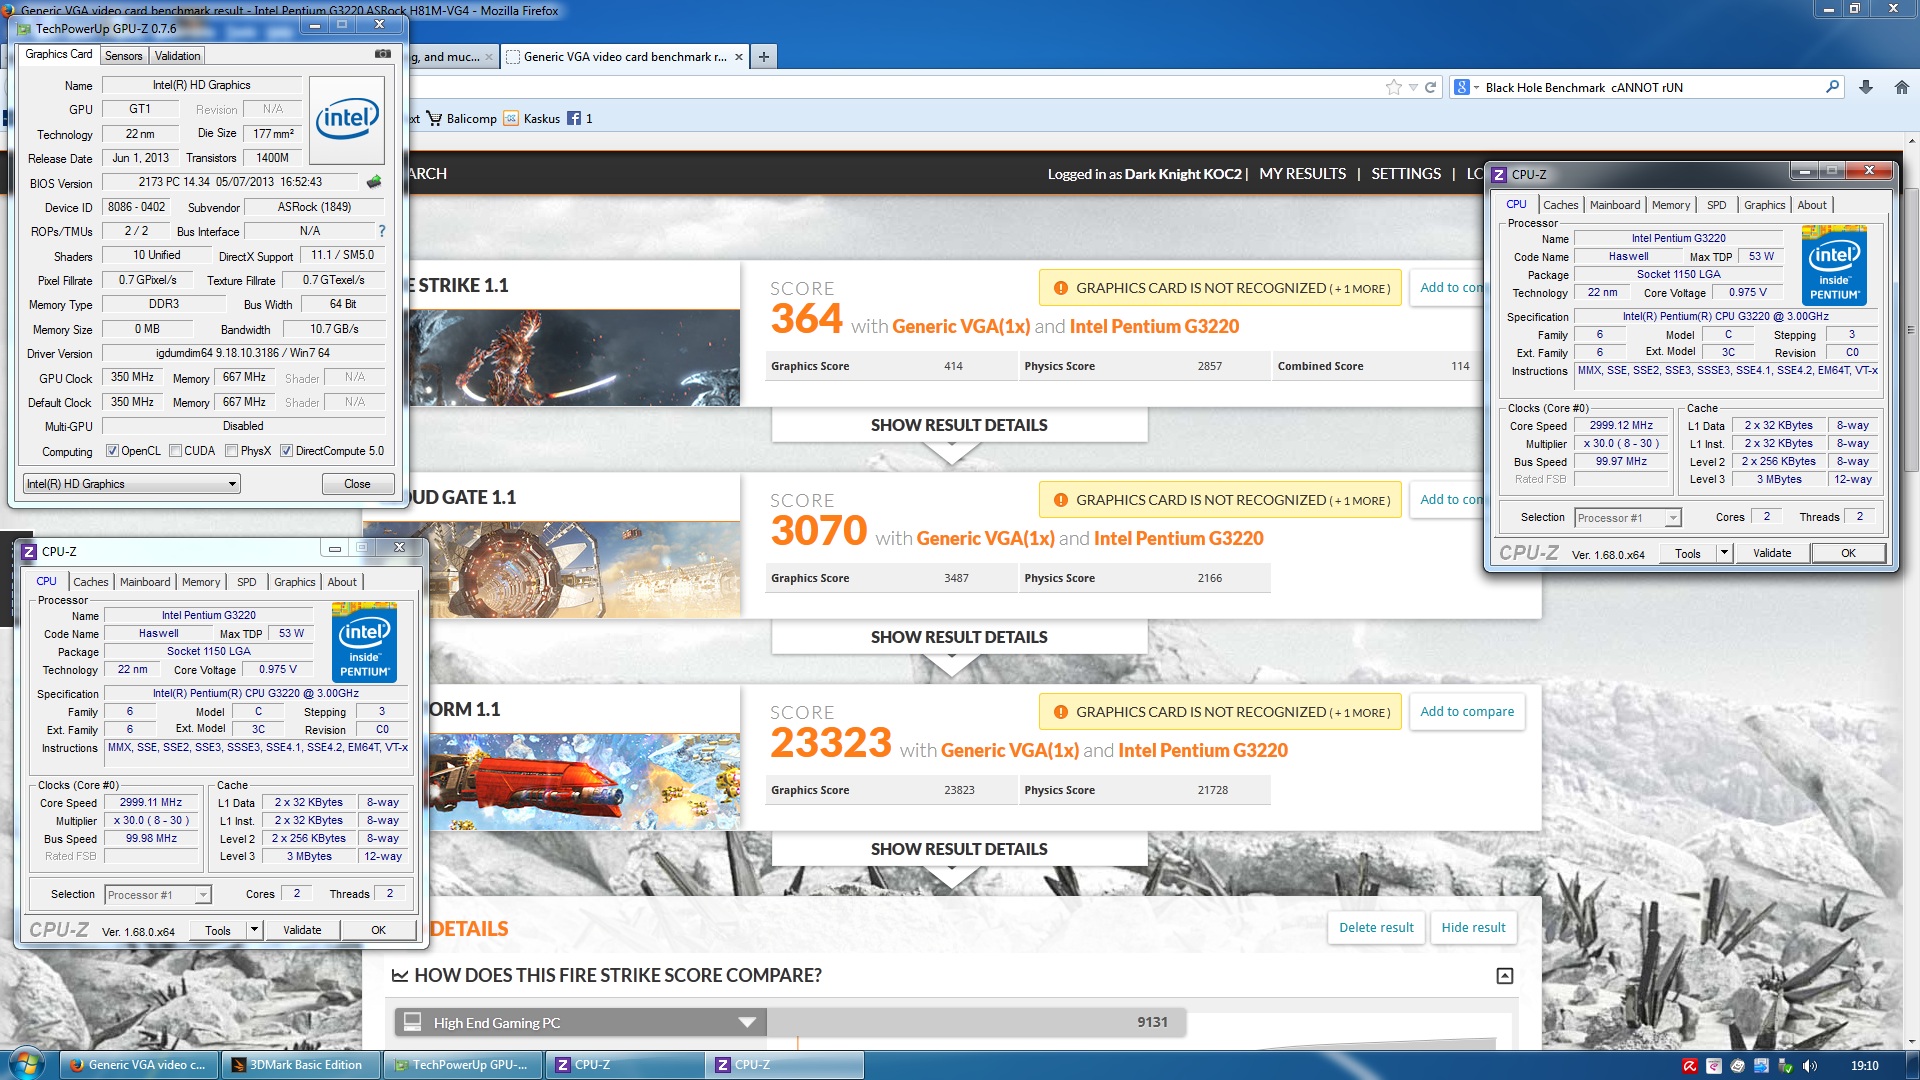This screenshot has height=1080, width=1920.
Task: Go to Firefox home page icon
Action: [1902, 87]
